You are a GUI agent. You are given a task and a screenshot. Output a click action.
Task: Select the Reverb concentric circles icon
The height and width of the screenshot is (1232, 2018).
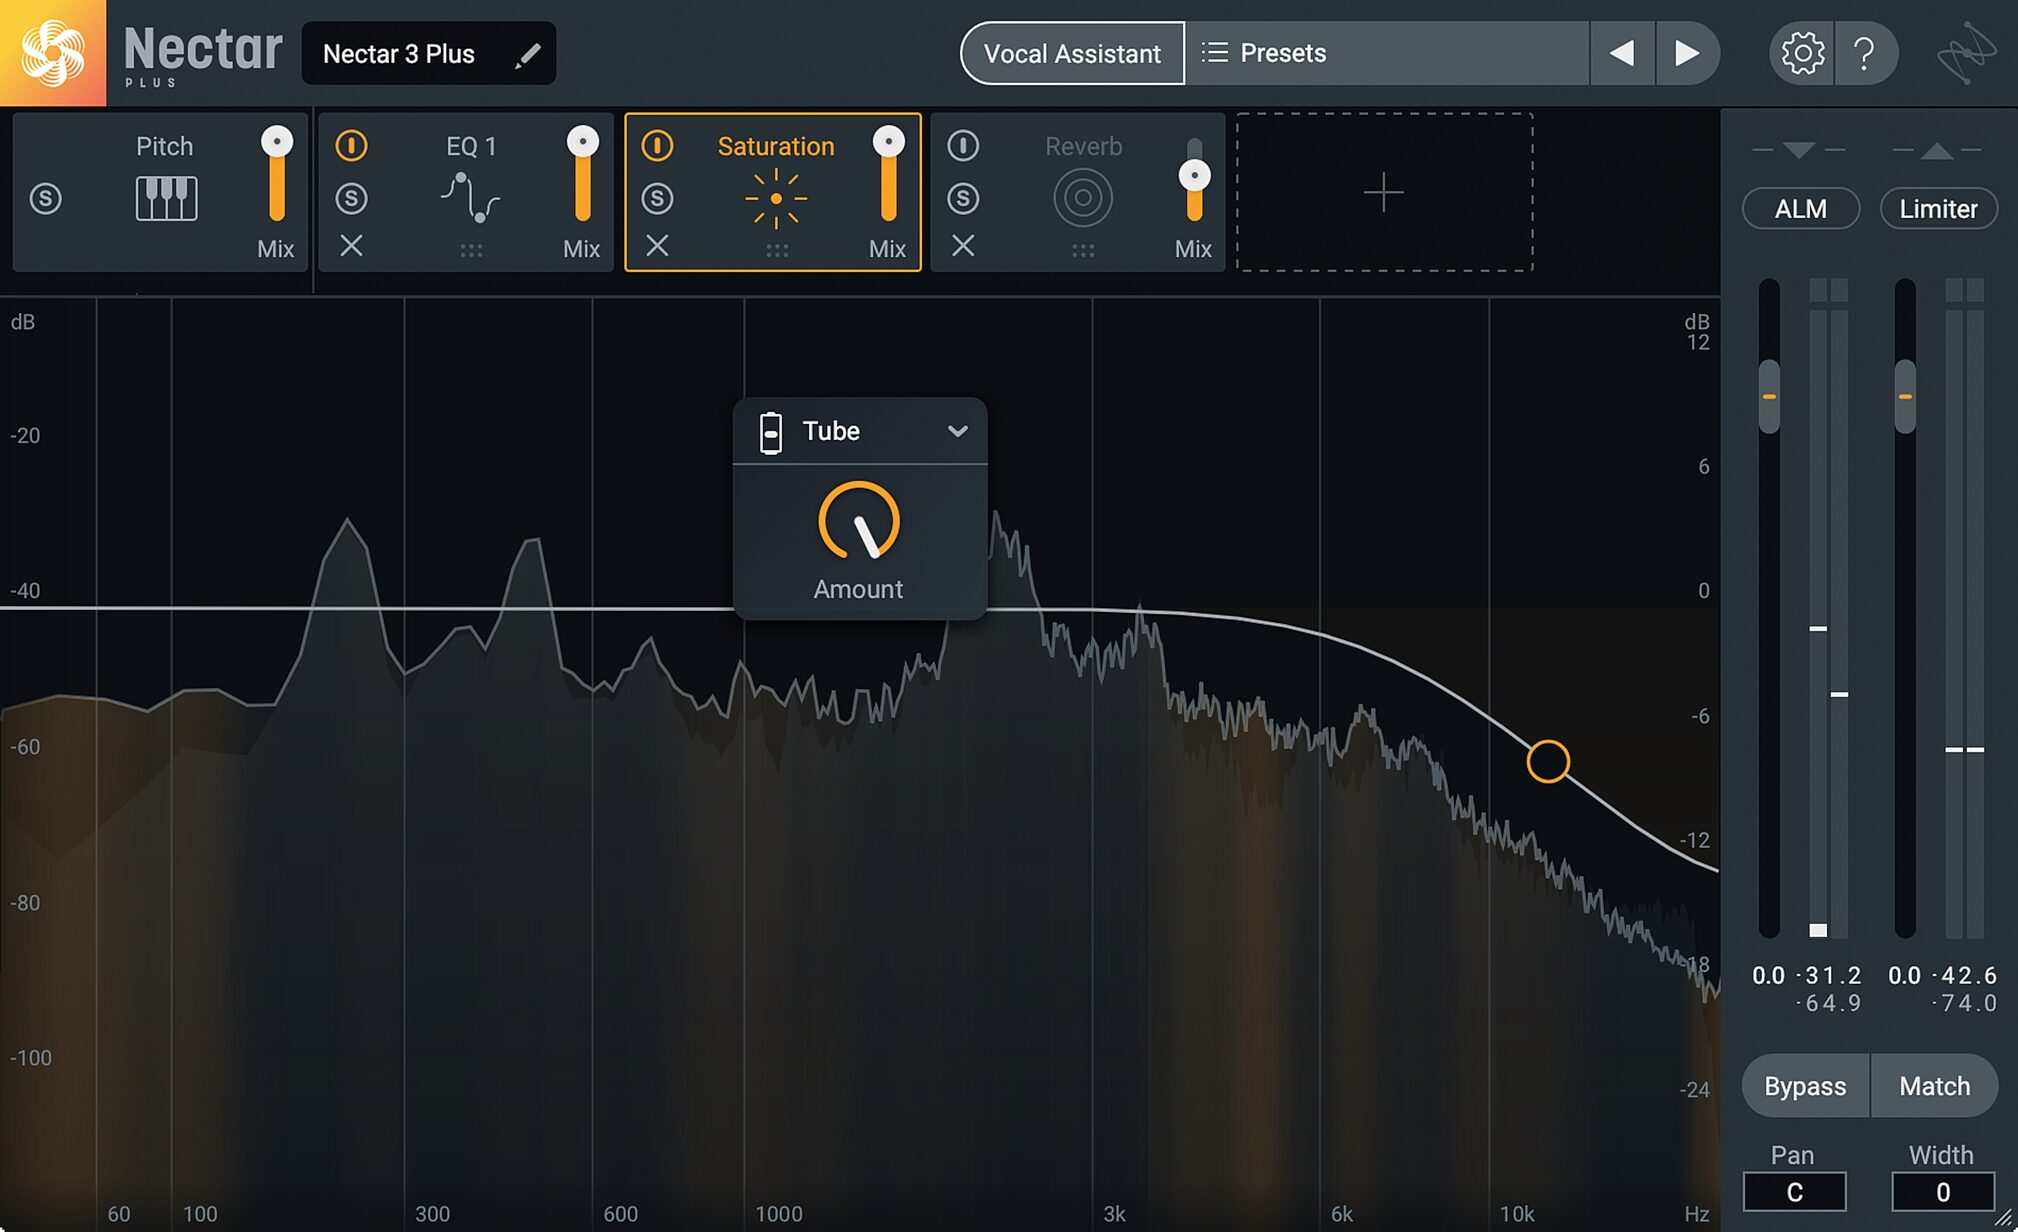pos(1083,198)
